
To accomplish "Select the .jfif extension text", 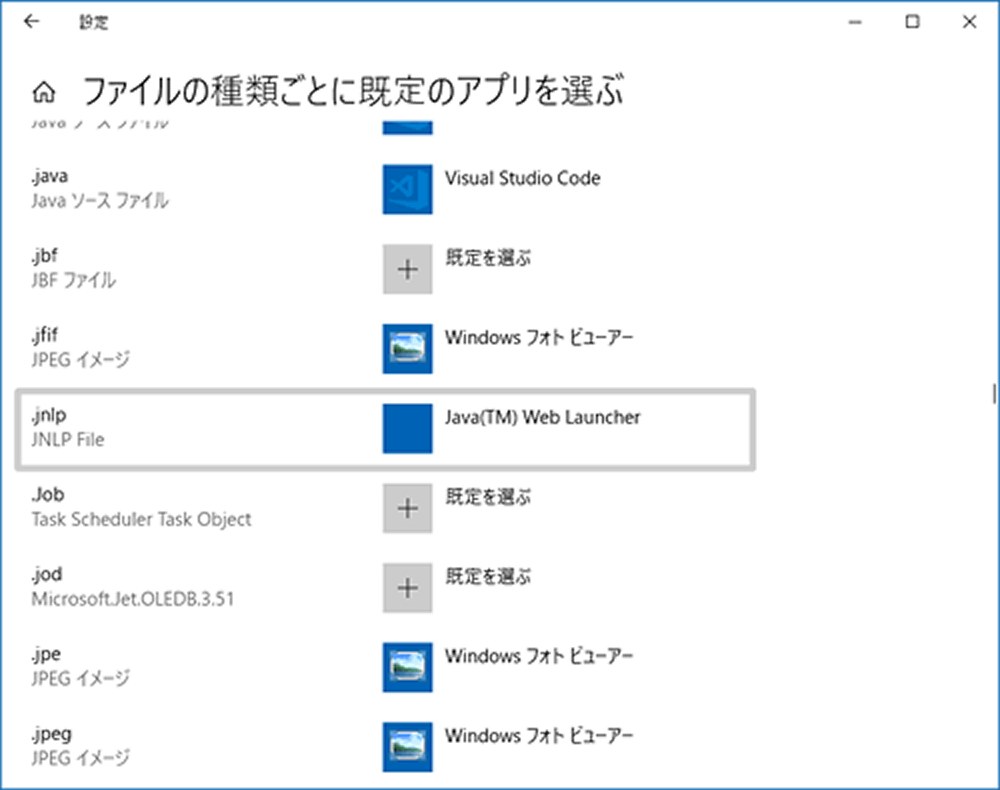I will pyautogui.click(x=45, y=335).
